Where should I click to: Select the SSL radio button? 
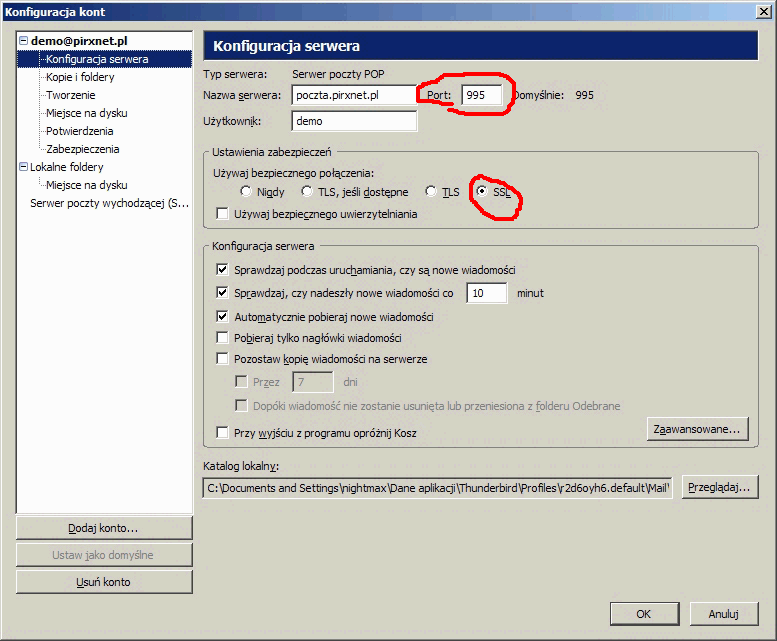tap(482, 192)
